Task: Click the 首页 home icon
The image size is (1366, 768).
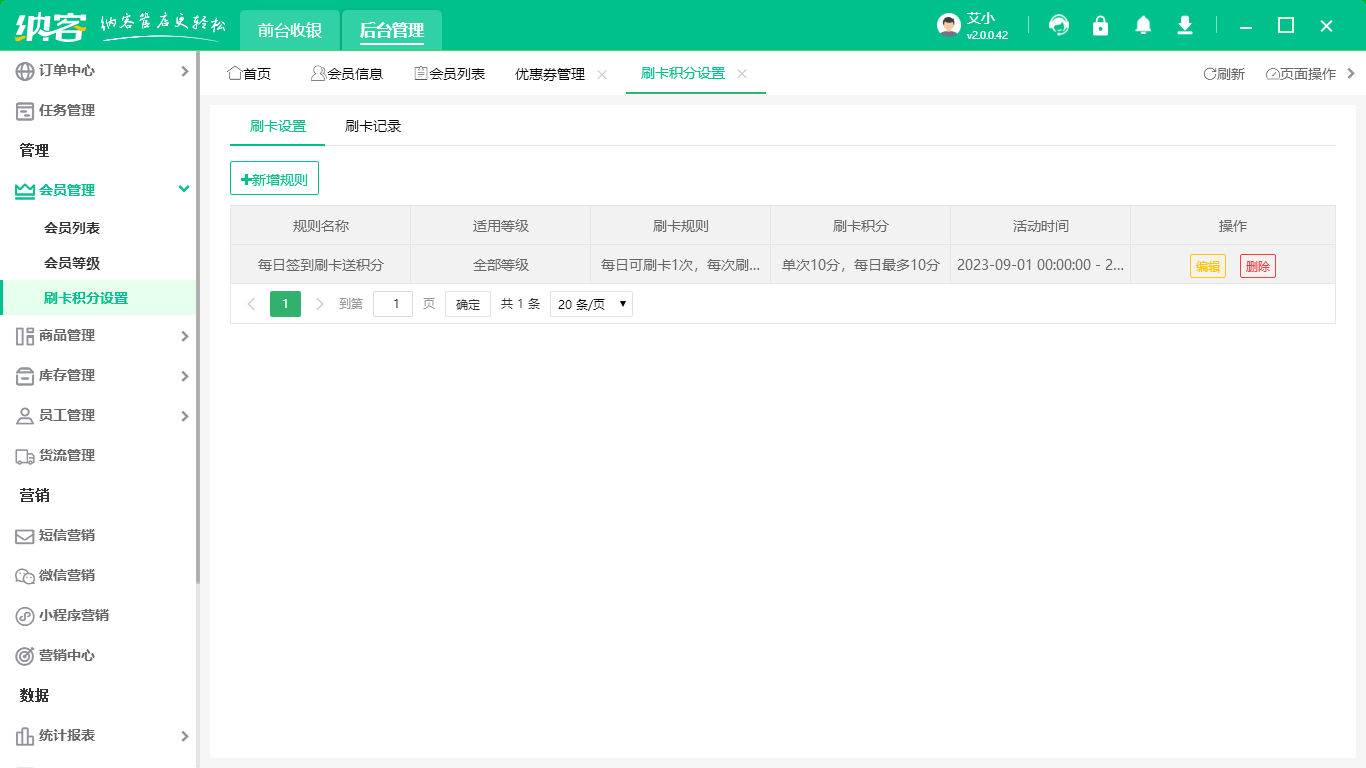Action: tap(235, 73)
